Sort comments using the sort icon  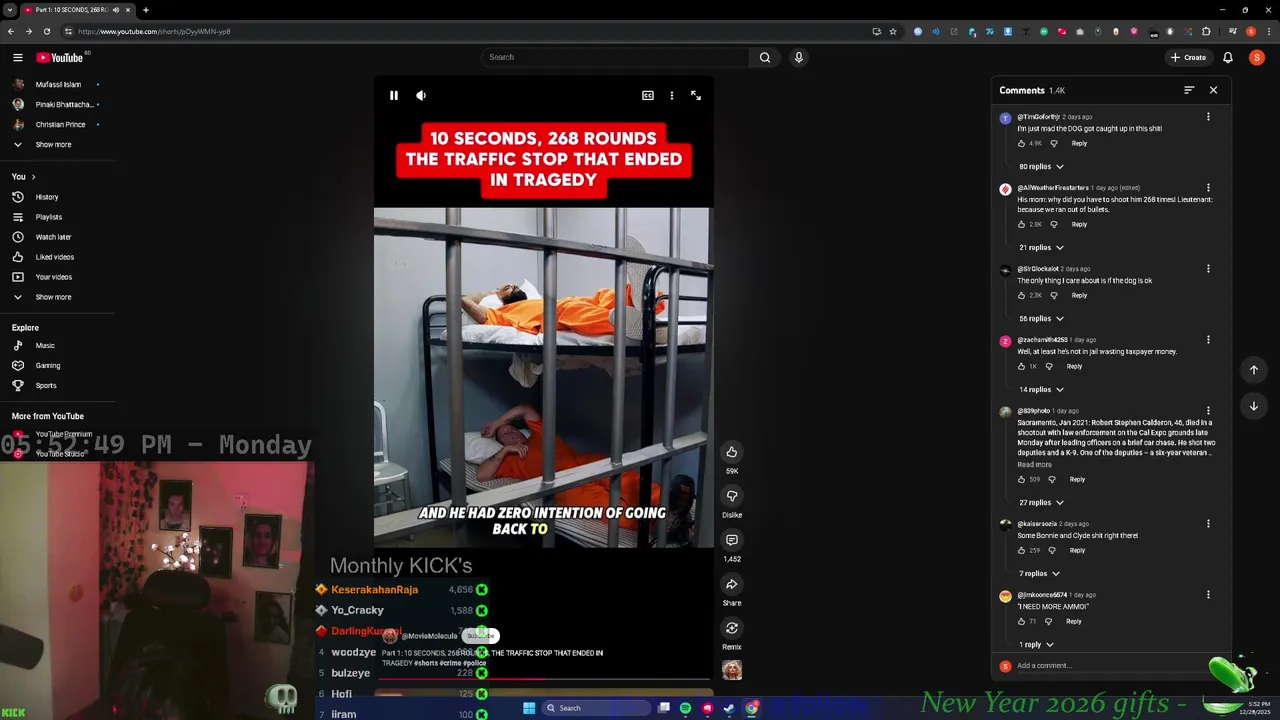(x=1189, y=90)
